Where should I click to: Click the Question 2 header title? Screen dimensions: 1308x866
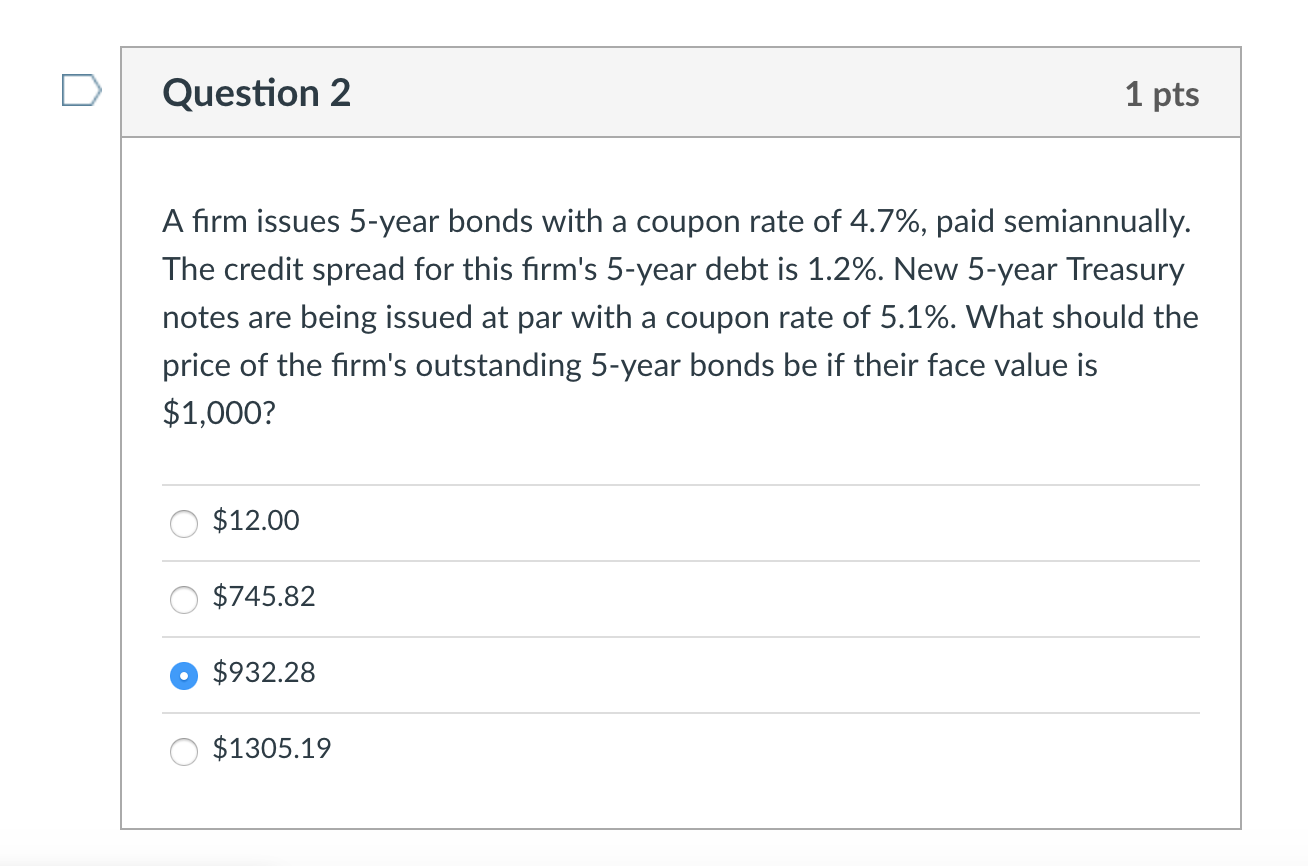[x=256, y=92]
